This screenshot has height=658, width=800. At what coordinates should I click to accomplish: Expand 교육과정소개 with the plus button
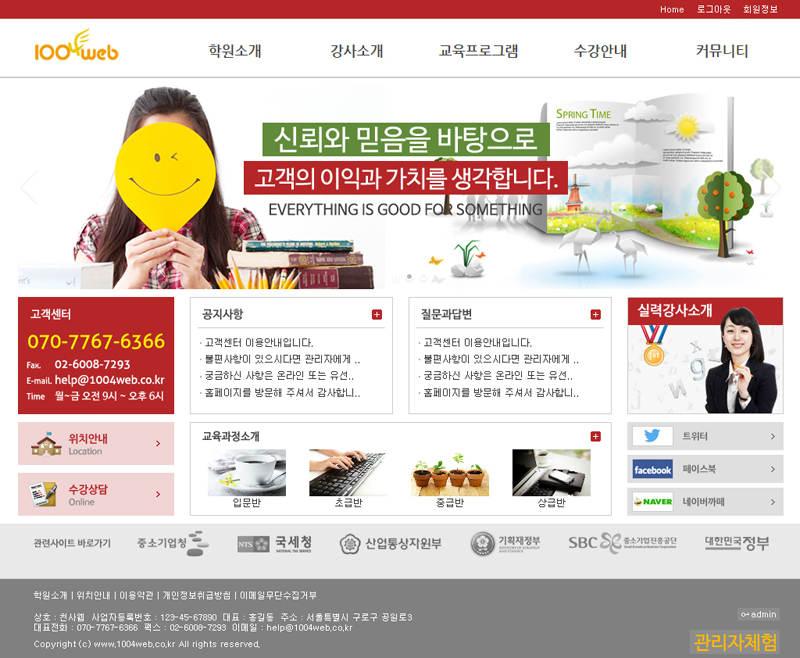[596, 437]
